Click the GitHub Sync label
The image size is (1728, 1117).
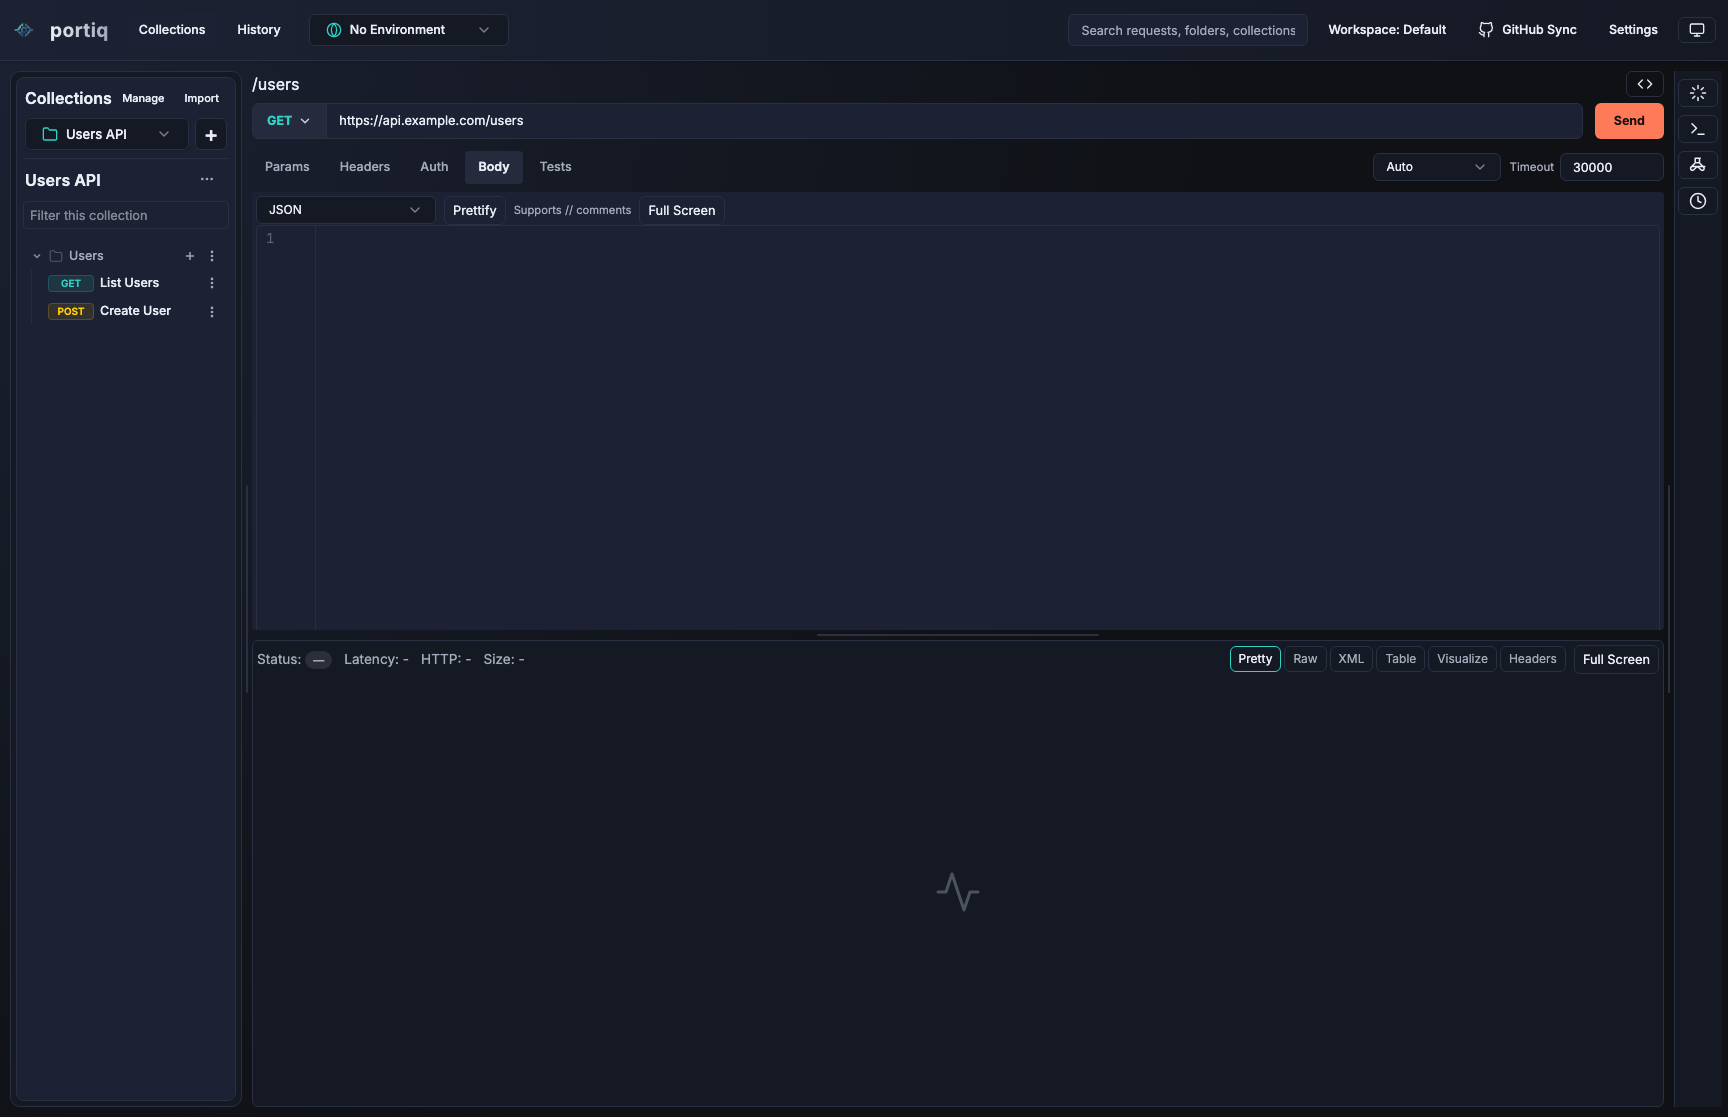pos(1539,30)
